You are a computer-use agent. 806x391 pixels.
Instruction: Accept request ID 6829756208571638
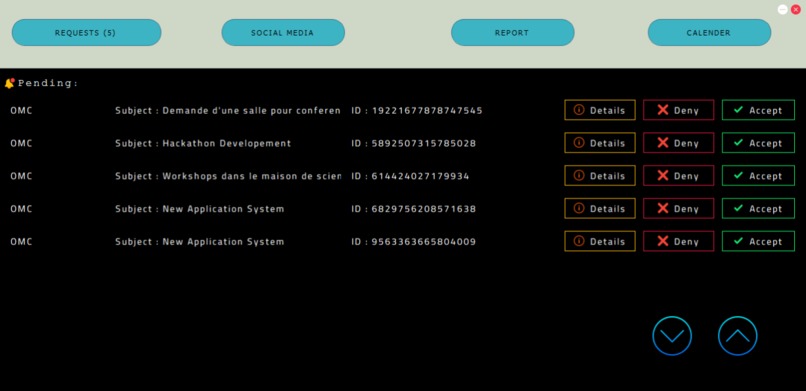tap(758, 209)
